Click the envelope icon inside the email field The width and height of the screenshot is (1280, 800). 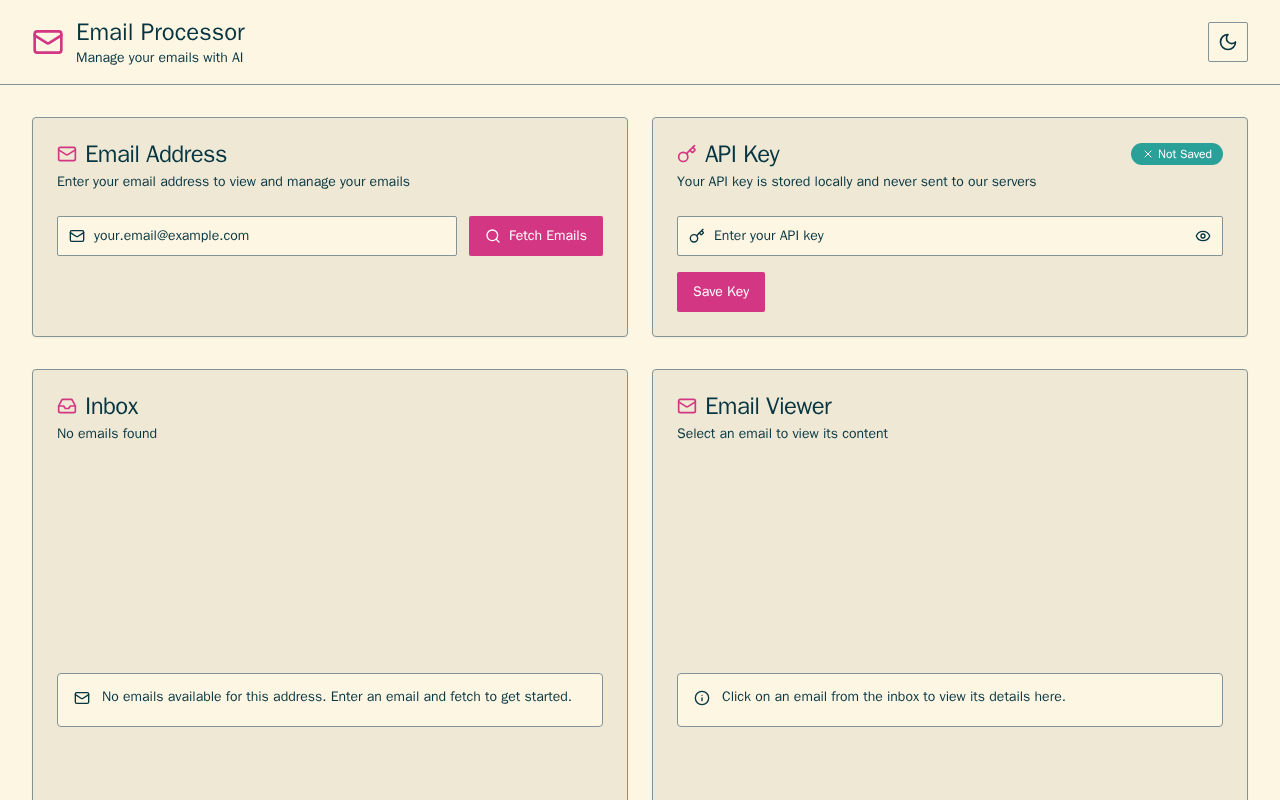tap(77, 236)
